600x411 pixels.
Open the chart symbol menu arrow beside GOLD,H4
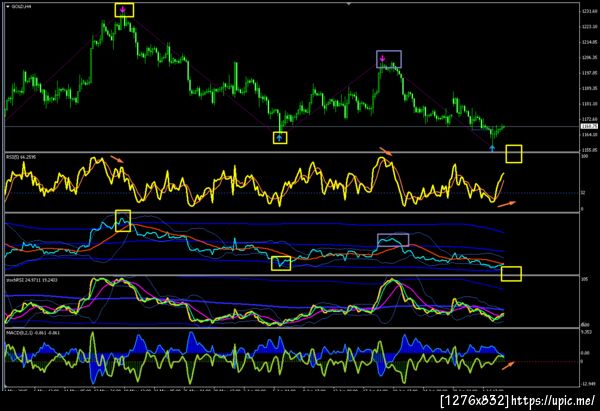[8, 7]
